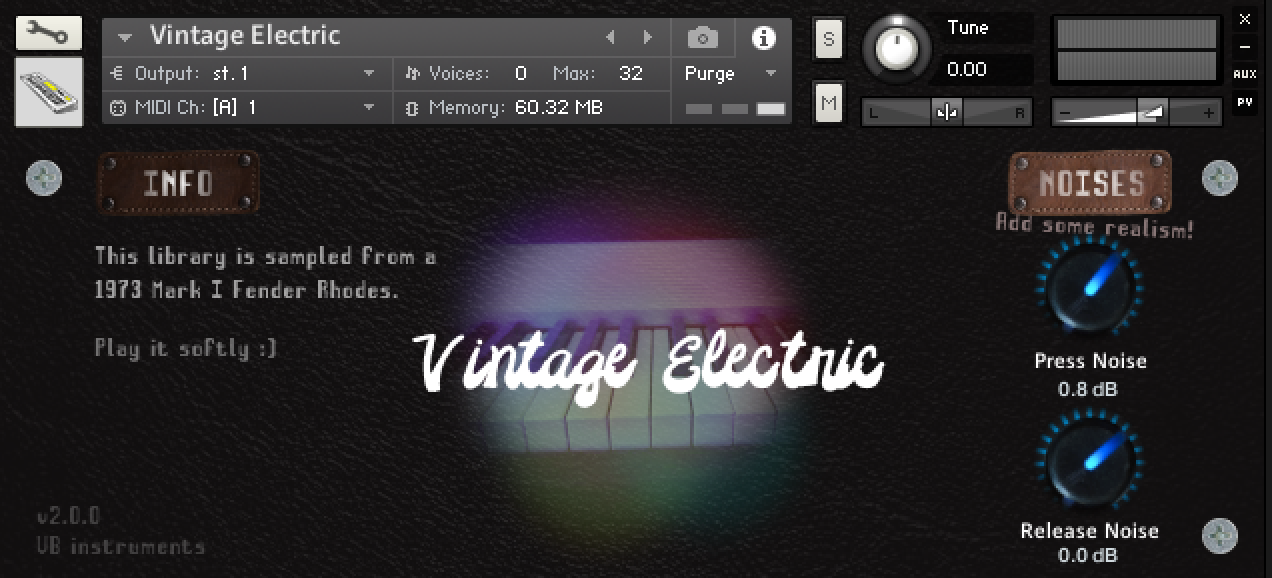Click the Press Noise 0.8 dB value
The image size is (1272, 578).
(1089, 388)
